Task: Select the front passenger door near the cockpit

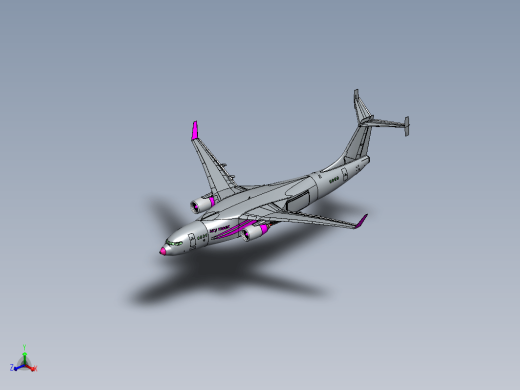Action: coord(192,241)
